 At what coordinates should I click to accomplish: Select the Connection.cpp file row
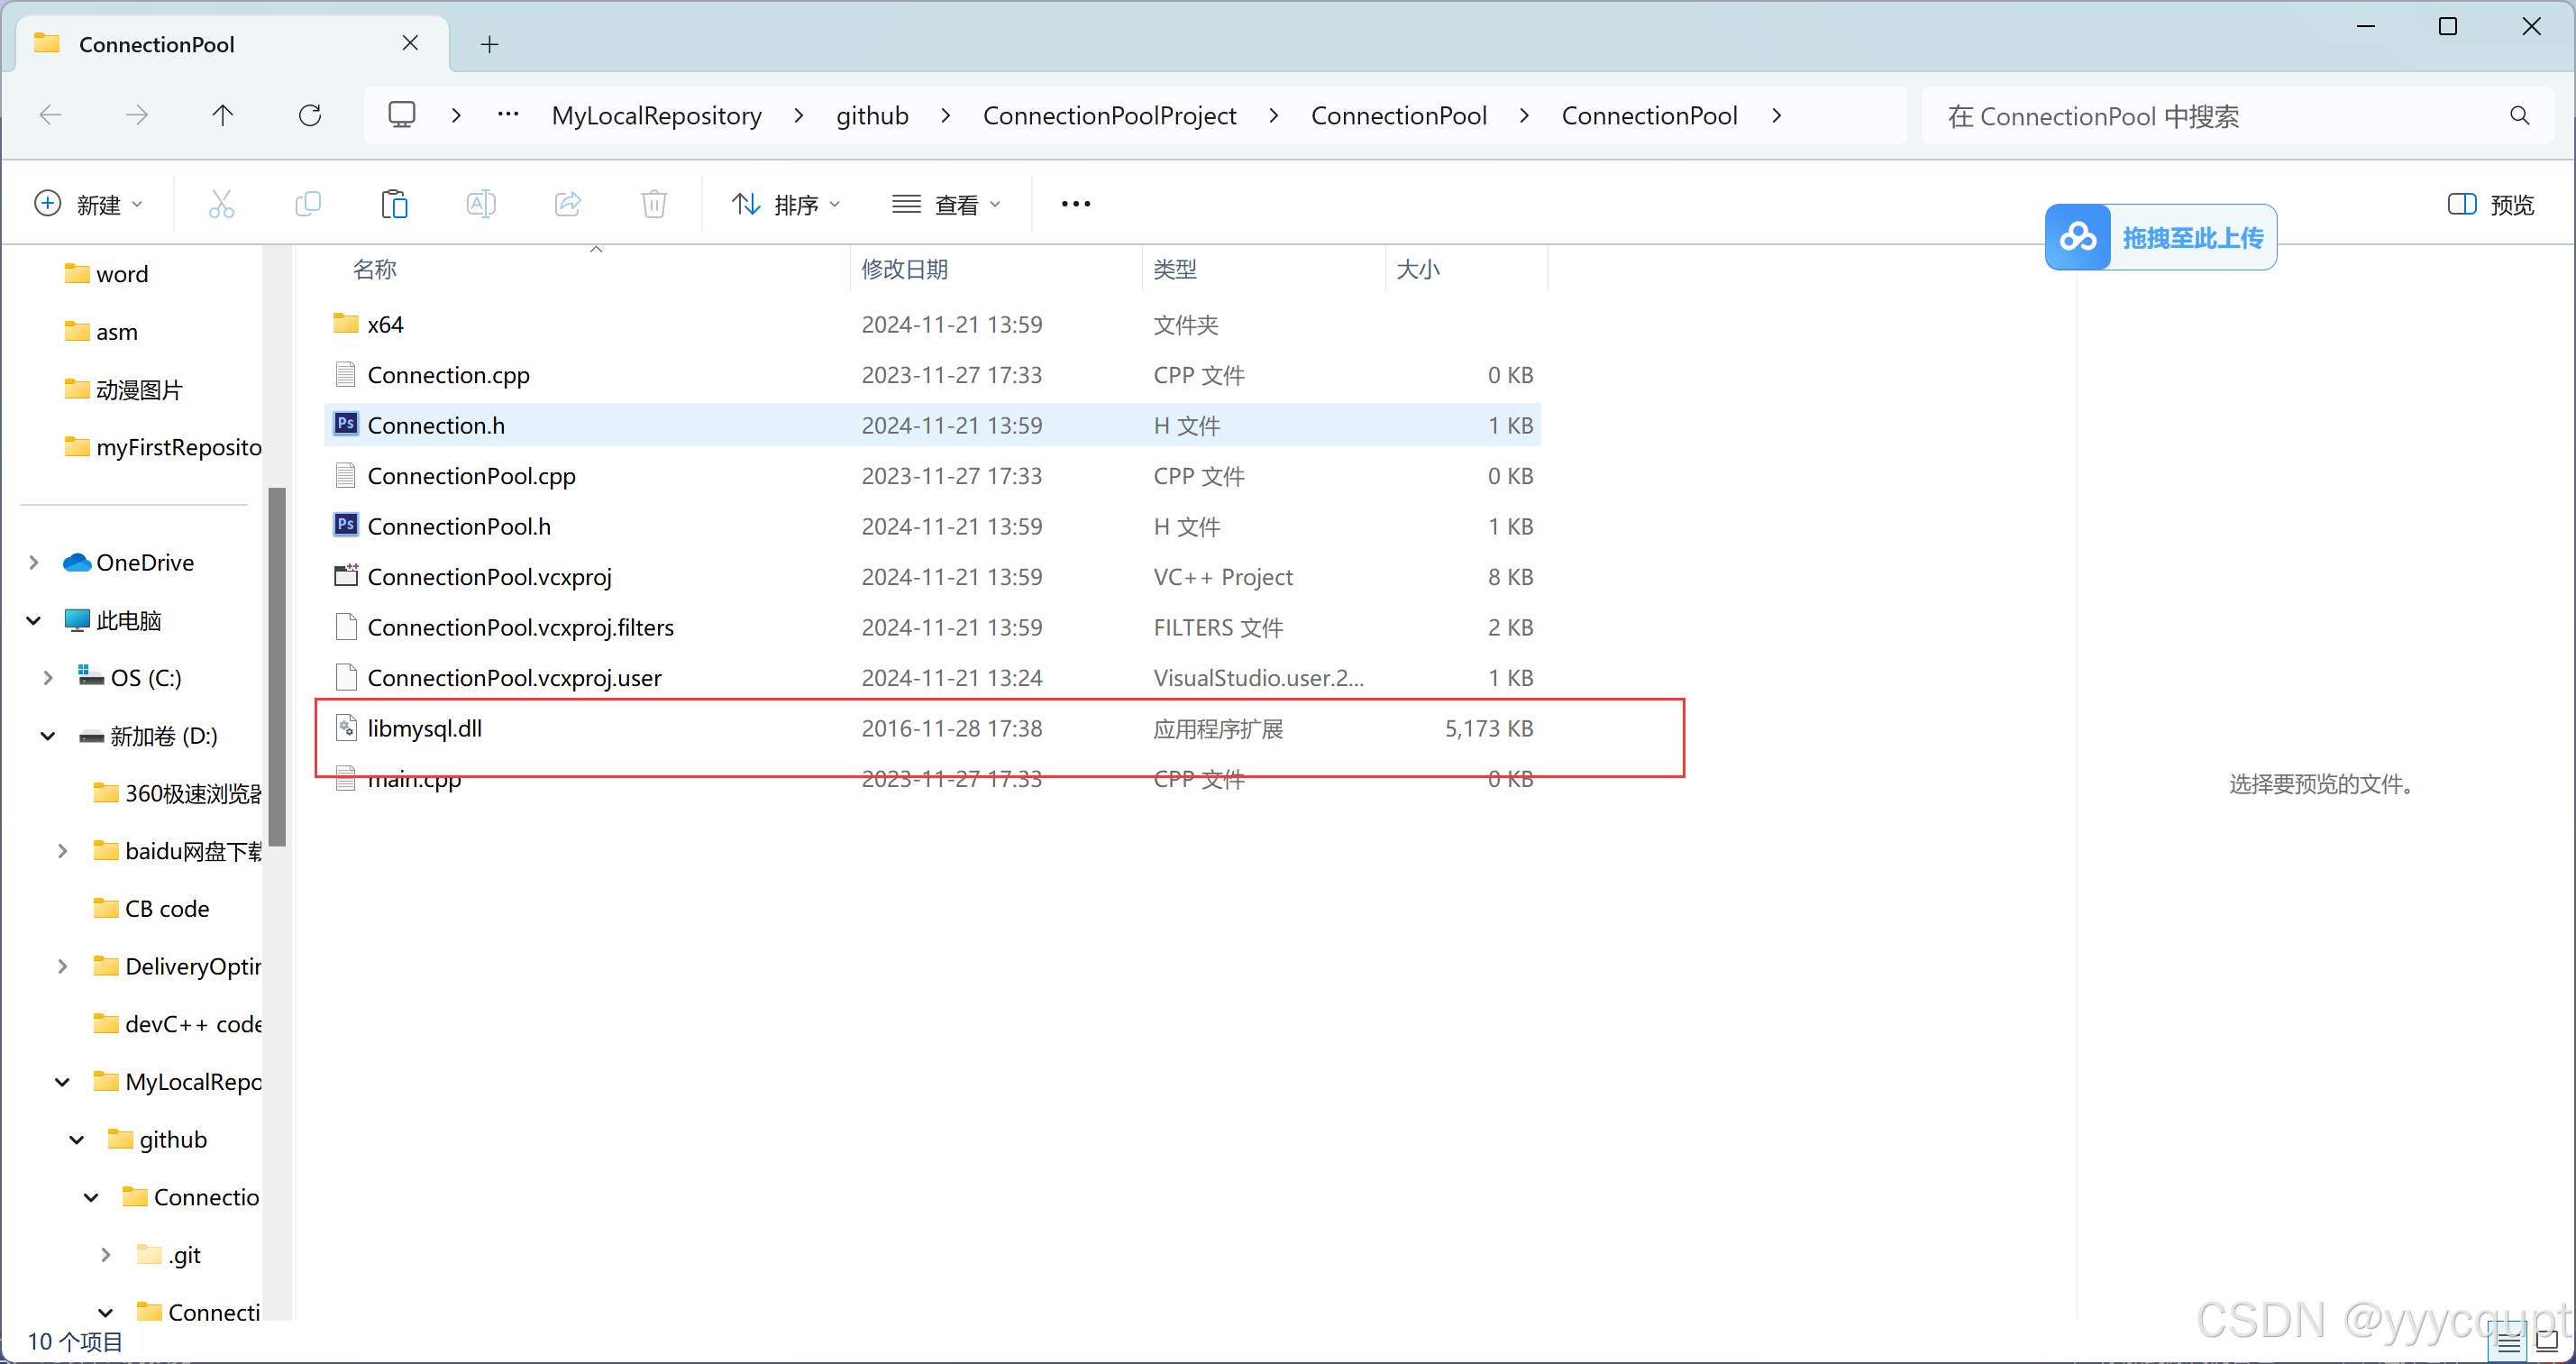[932, 374]
